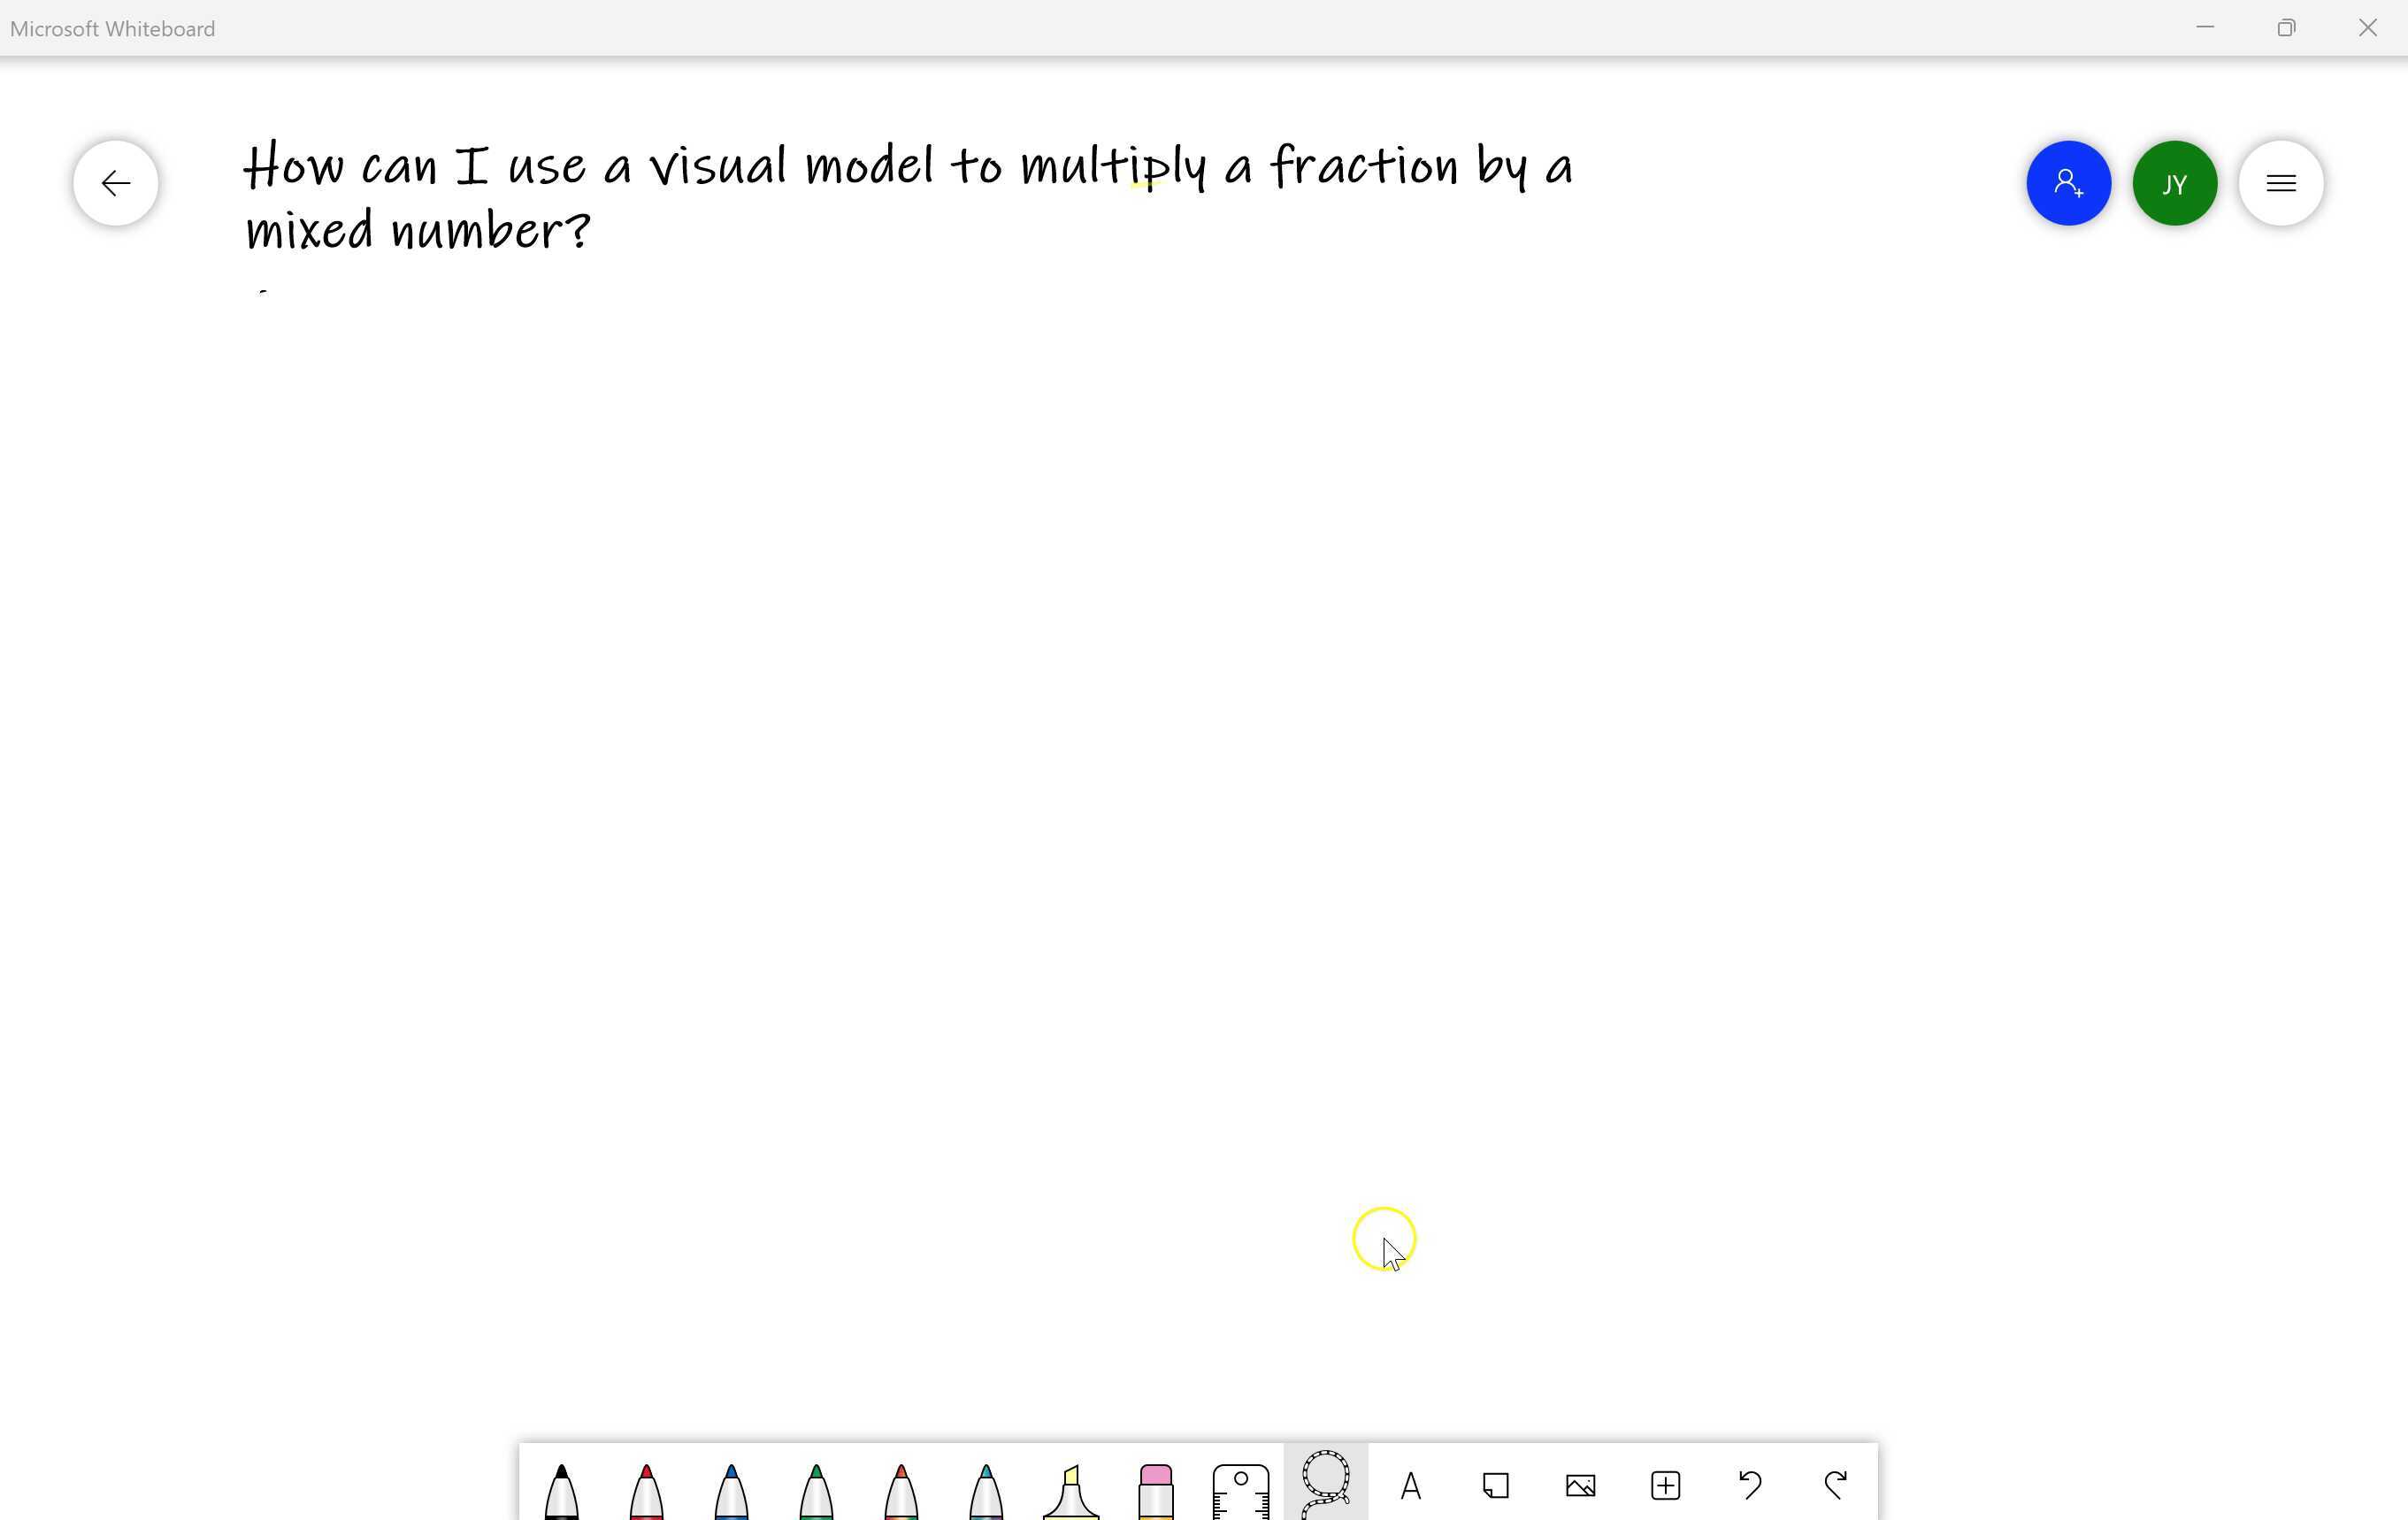Select the galaxy multicolor pen
The height and width of the screenshot is (1520, 2408).
pos(986,1490)
